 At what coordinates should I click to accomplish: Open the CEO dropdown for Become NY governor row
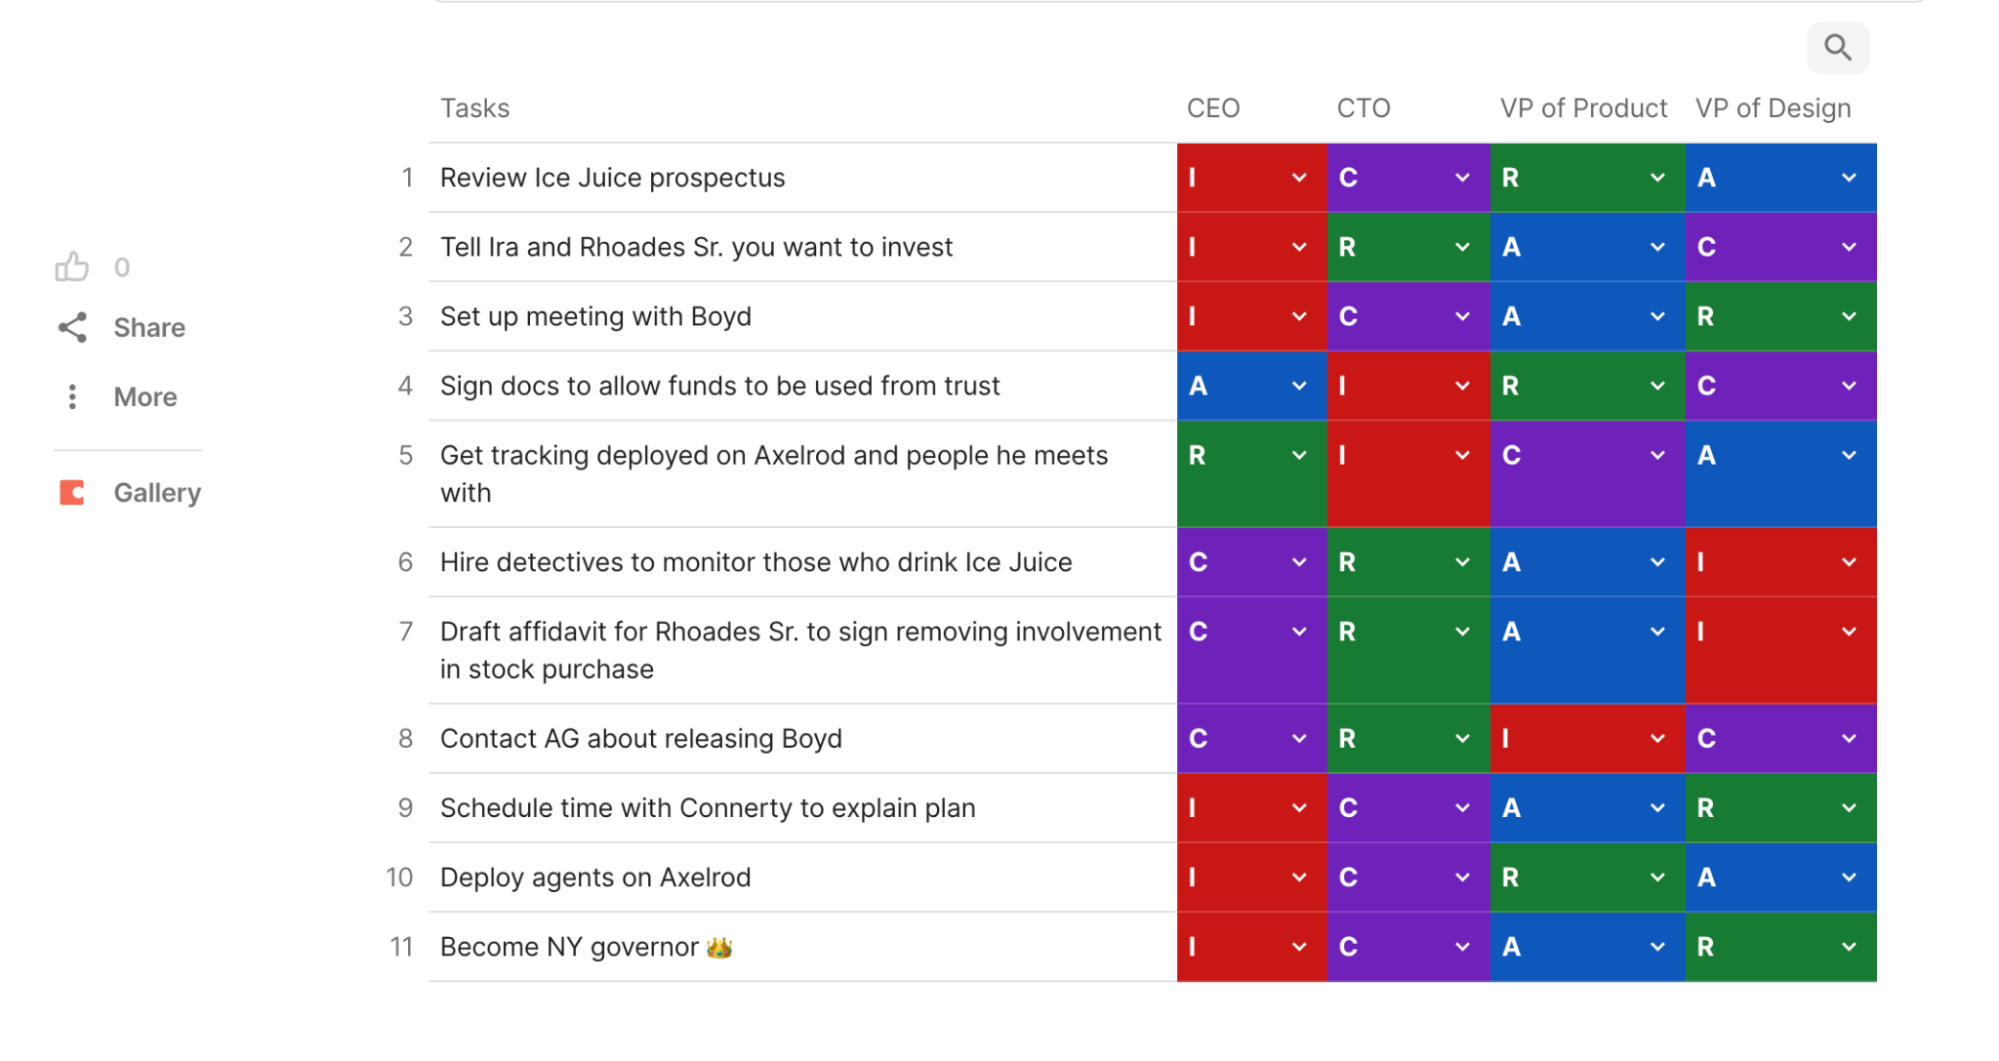click(x=1298, y=946)
